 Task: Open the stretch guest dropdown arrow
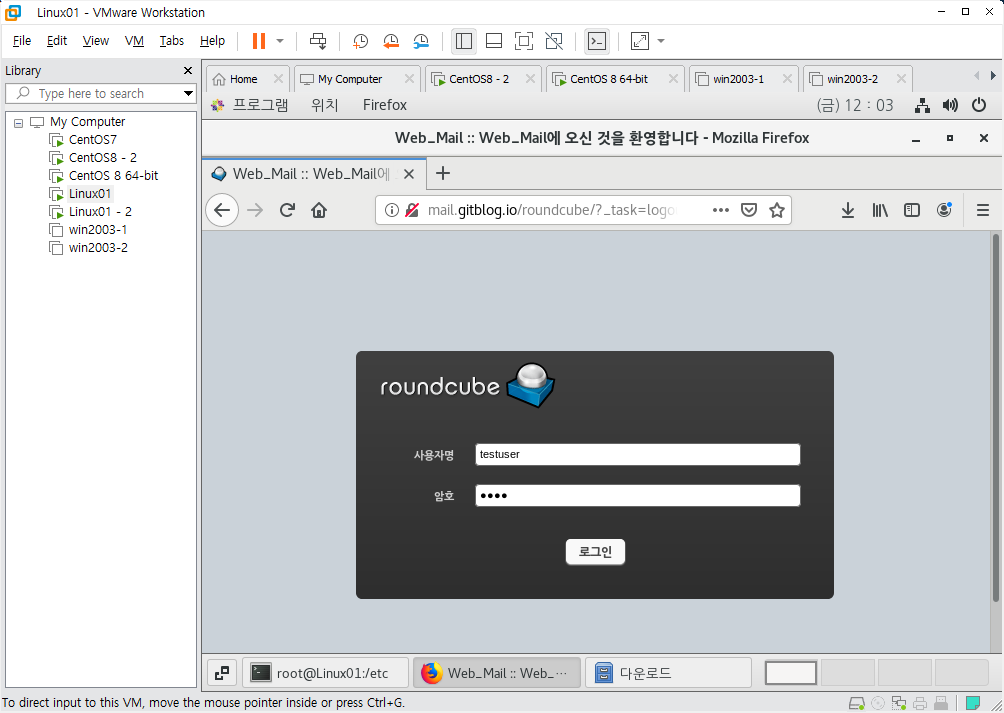[661, 41]
